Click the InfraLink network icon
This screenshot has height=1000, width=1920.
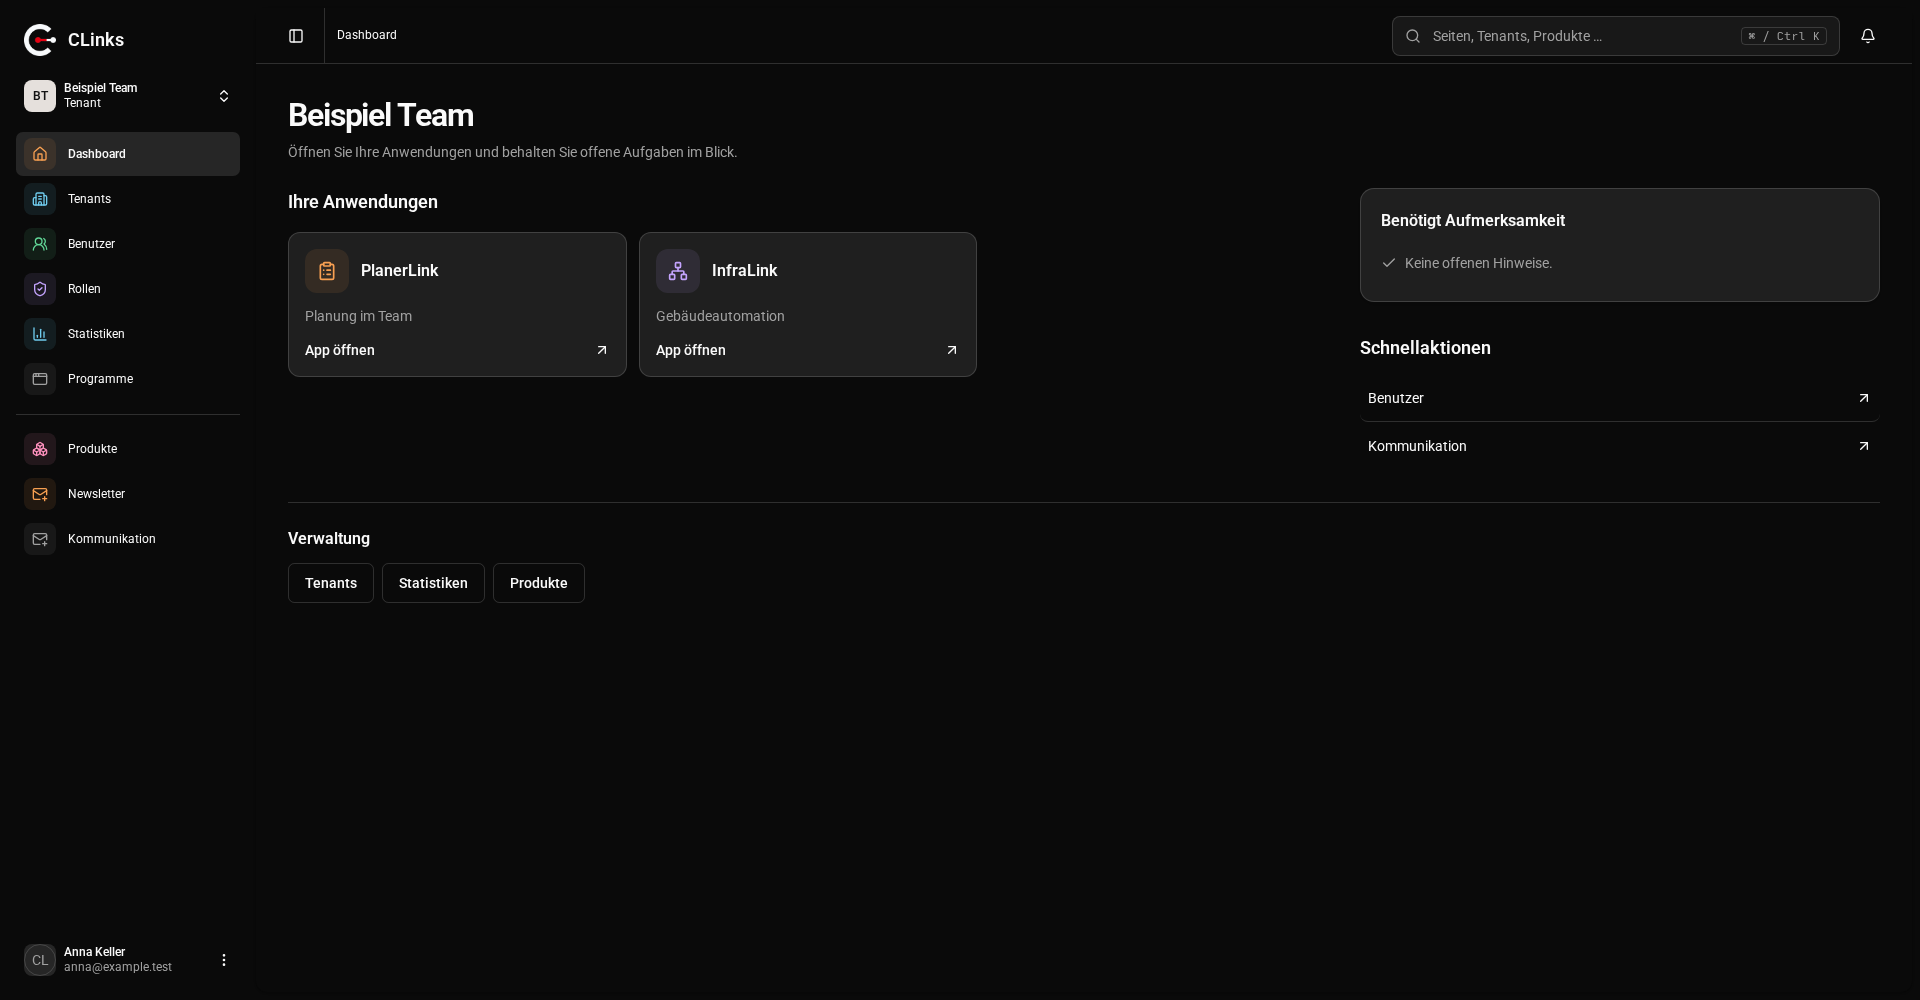(x=678, y=271)
